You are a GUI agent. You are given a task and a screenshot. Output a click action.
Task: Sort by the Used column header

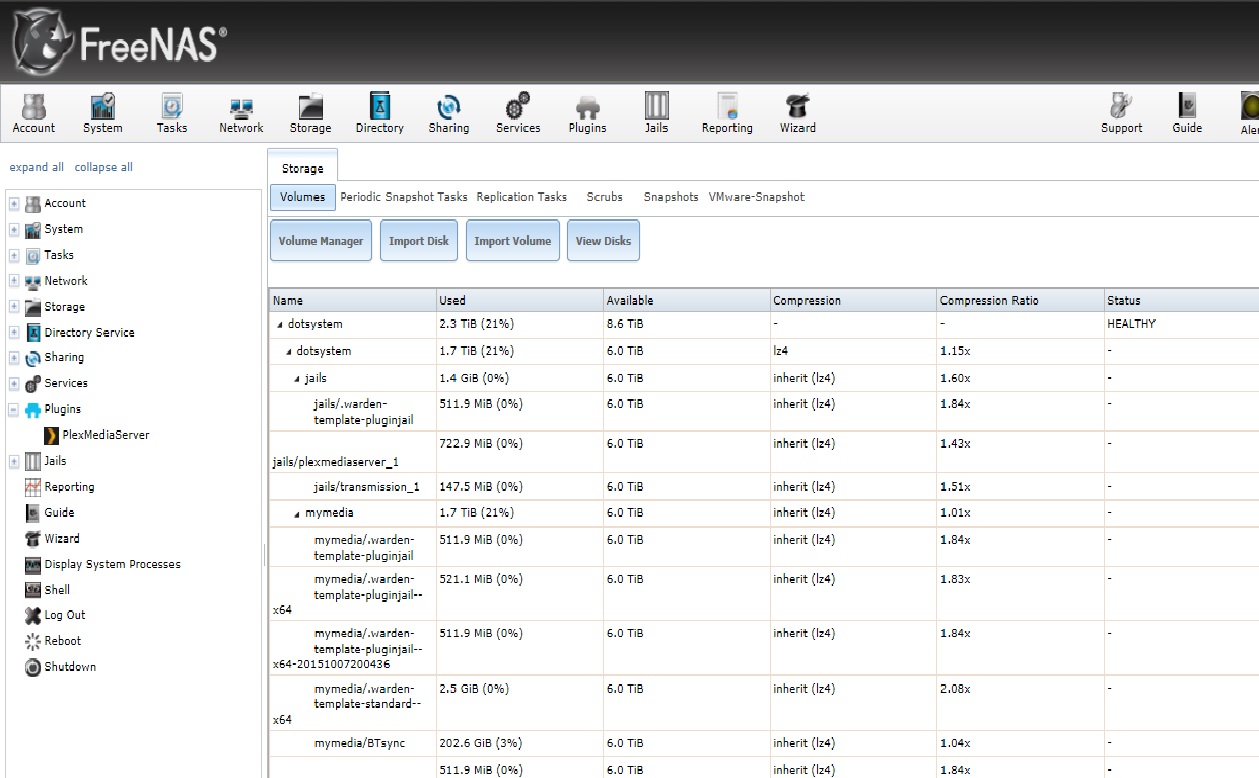pos(519,300)
